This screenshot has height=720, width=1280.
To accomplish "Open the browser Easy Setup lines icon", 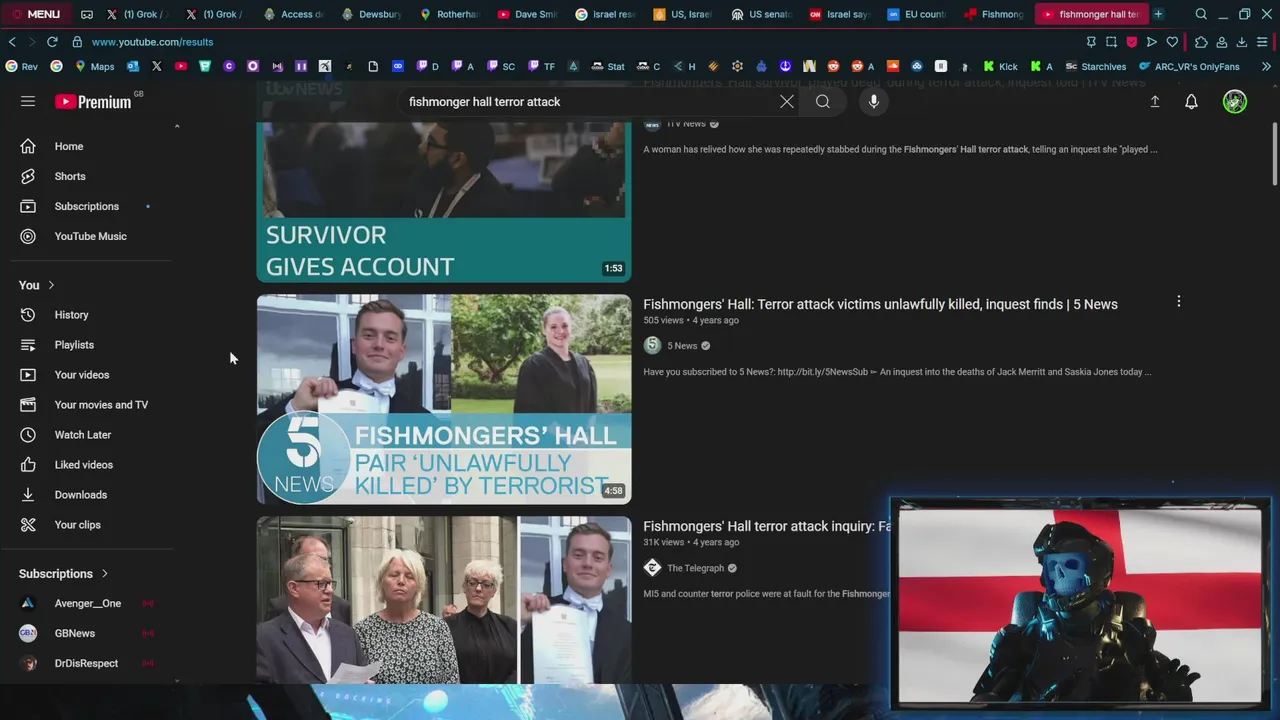I will click(x=1263, y=42).
